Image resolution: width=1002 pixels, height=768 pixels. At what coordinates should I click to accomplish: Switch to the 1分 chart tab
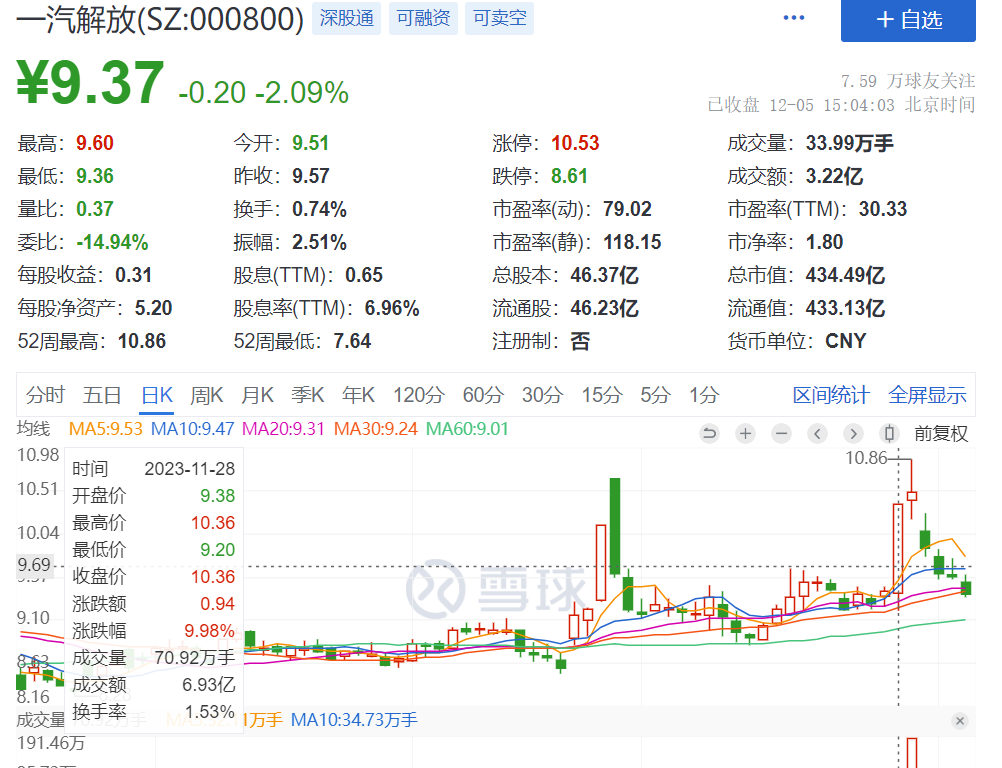[704, 395]
